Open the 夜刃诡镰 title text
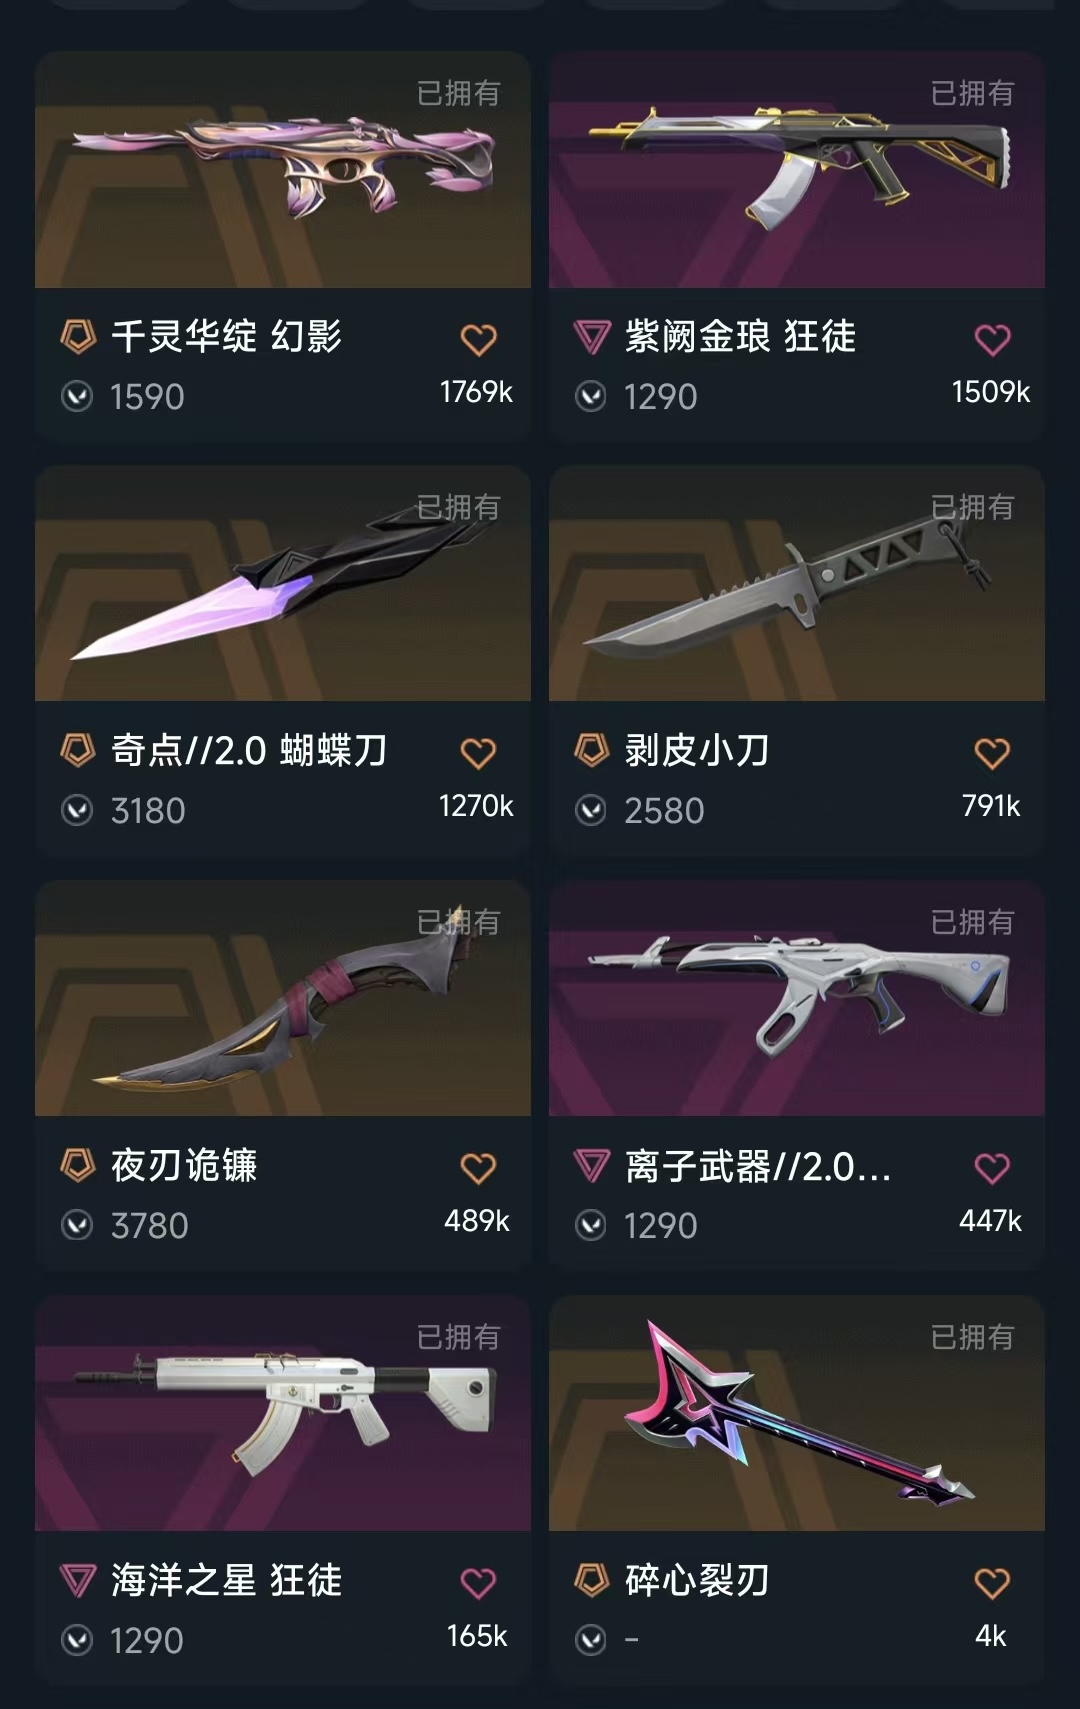This screenshot has height=1709, width=1080. coord(184,1166)
